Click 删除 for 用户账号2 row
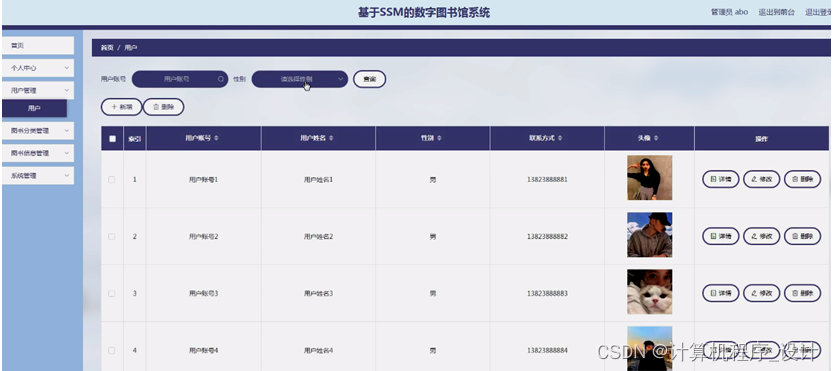Image resolution: width=834 pixels, height=371 pixels. [803, 237]
